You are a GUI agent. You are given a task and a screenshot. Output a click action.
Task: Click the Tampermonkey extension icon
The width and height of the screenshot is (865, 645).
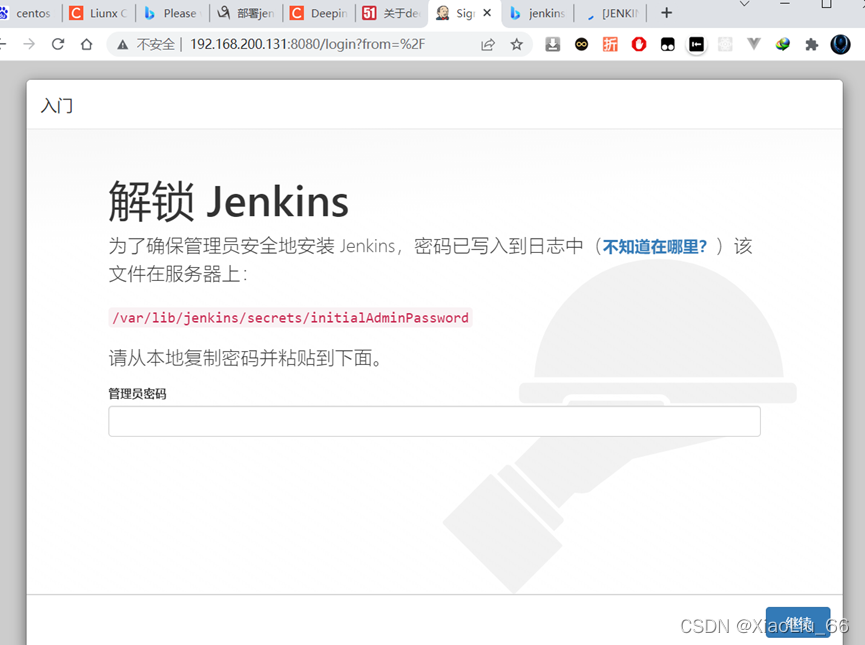pos(668,44)
